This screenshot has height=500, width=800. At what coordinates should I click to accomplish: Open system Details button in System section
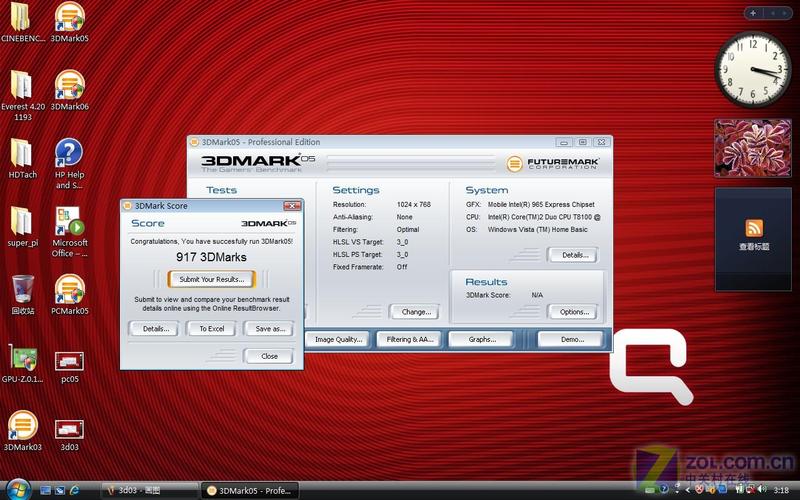573,255
